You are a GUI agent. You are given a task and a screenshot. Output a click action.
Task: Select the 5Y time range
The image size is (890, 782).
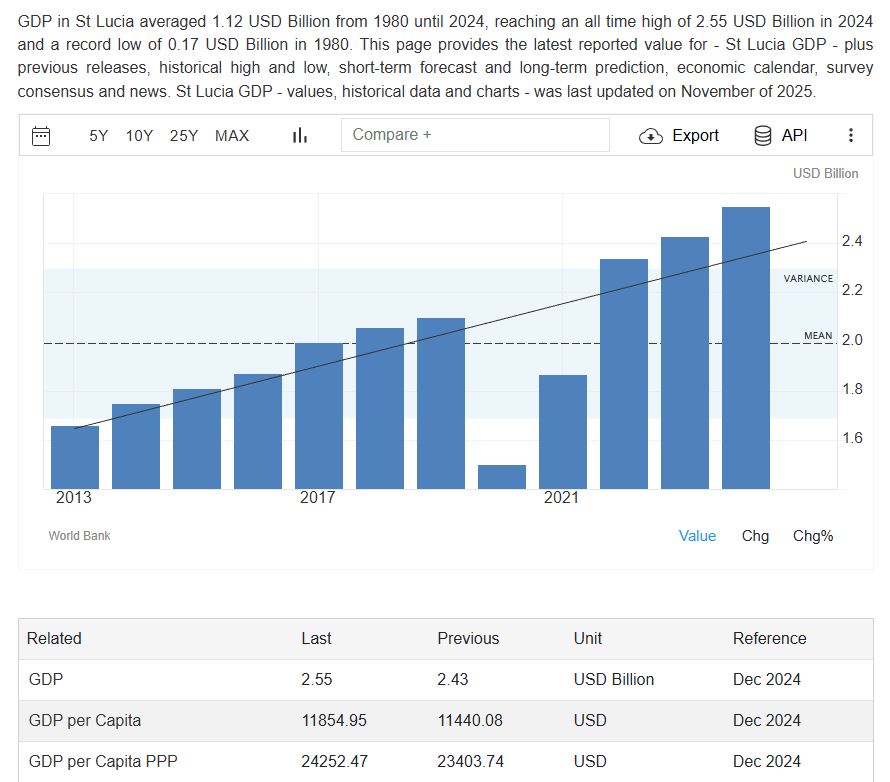pos(98,136)
